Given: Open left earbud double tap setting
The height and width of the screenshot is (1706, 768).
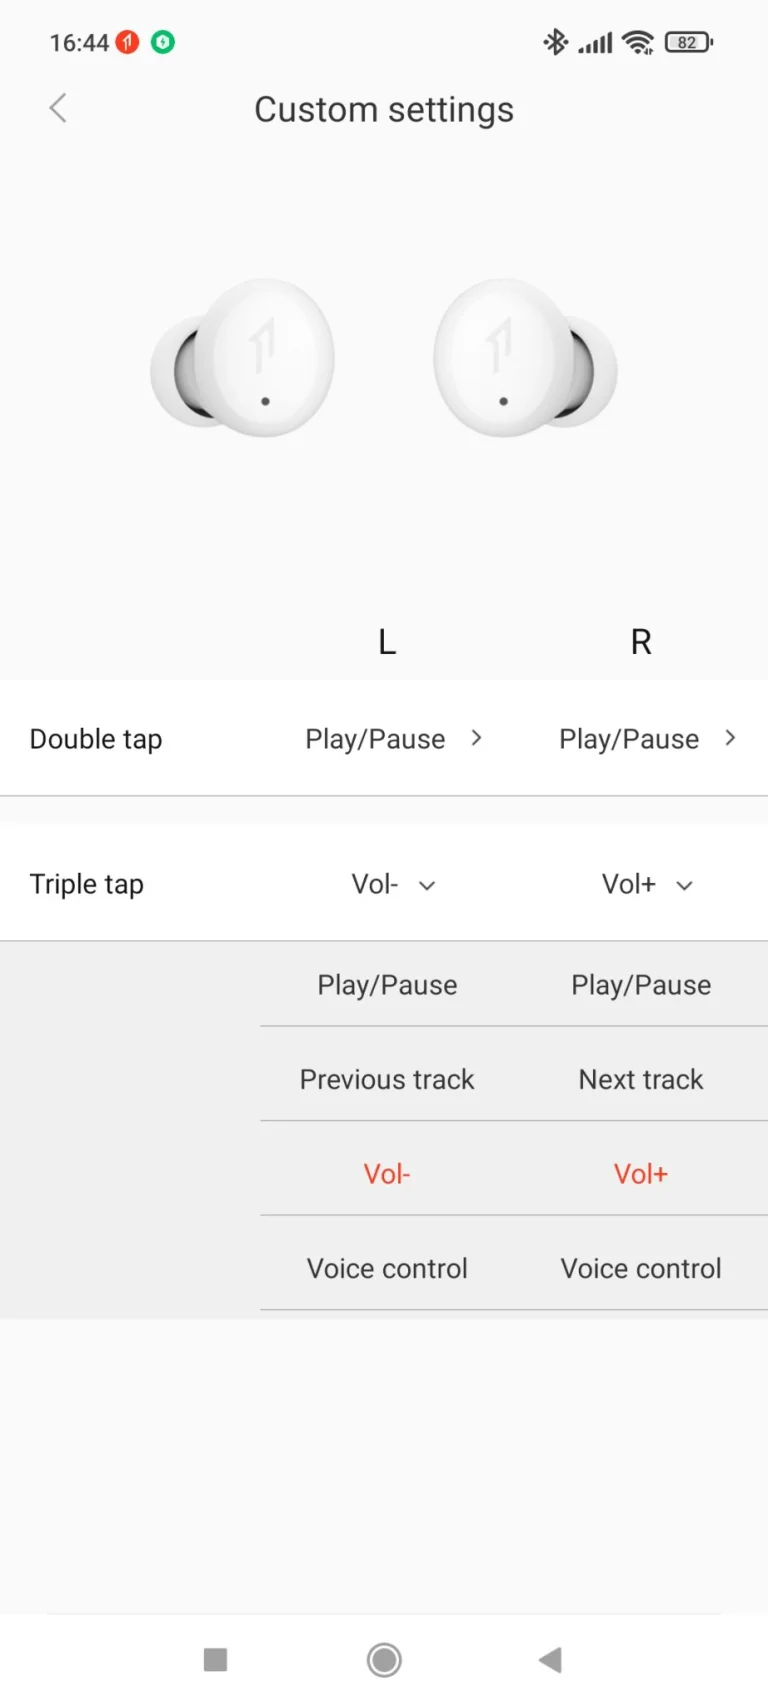Looking at the screenshot, I should point(393,739).
